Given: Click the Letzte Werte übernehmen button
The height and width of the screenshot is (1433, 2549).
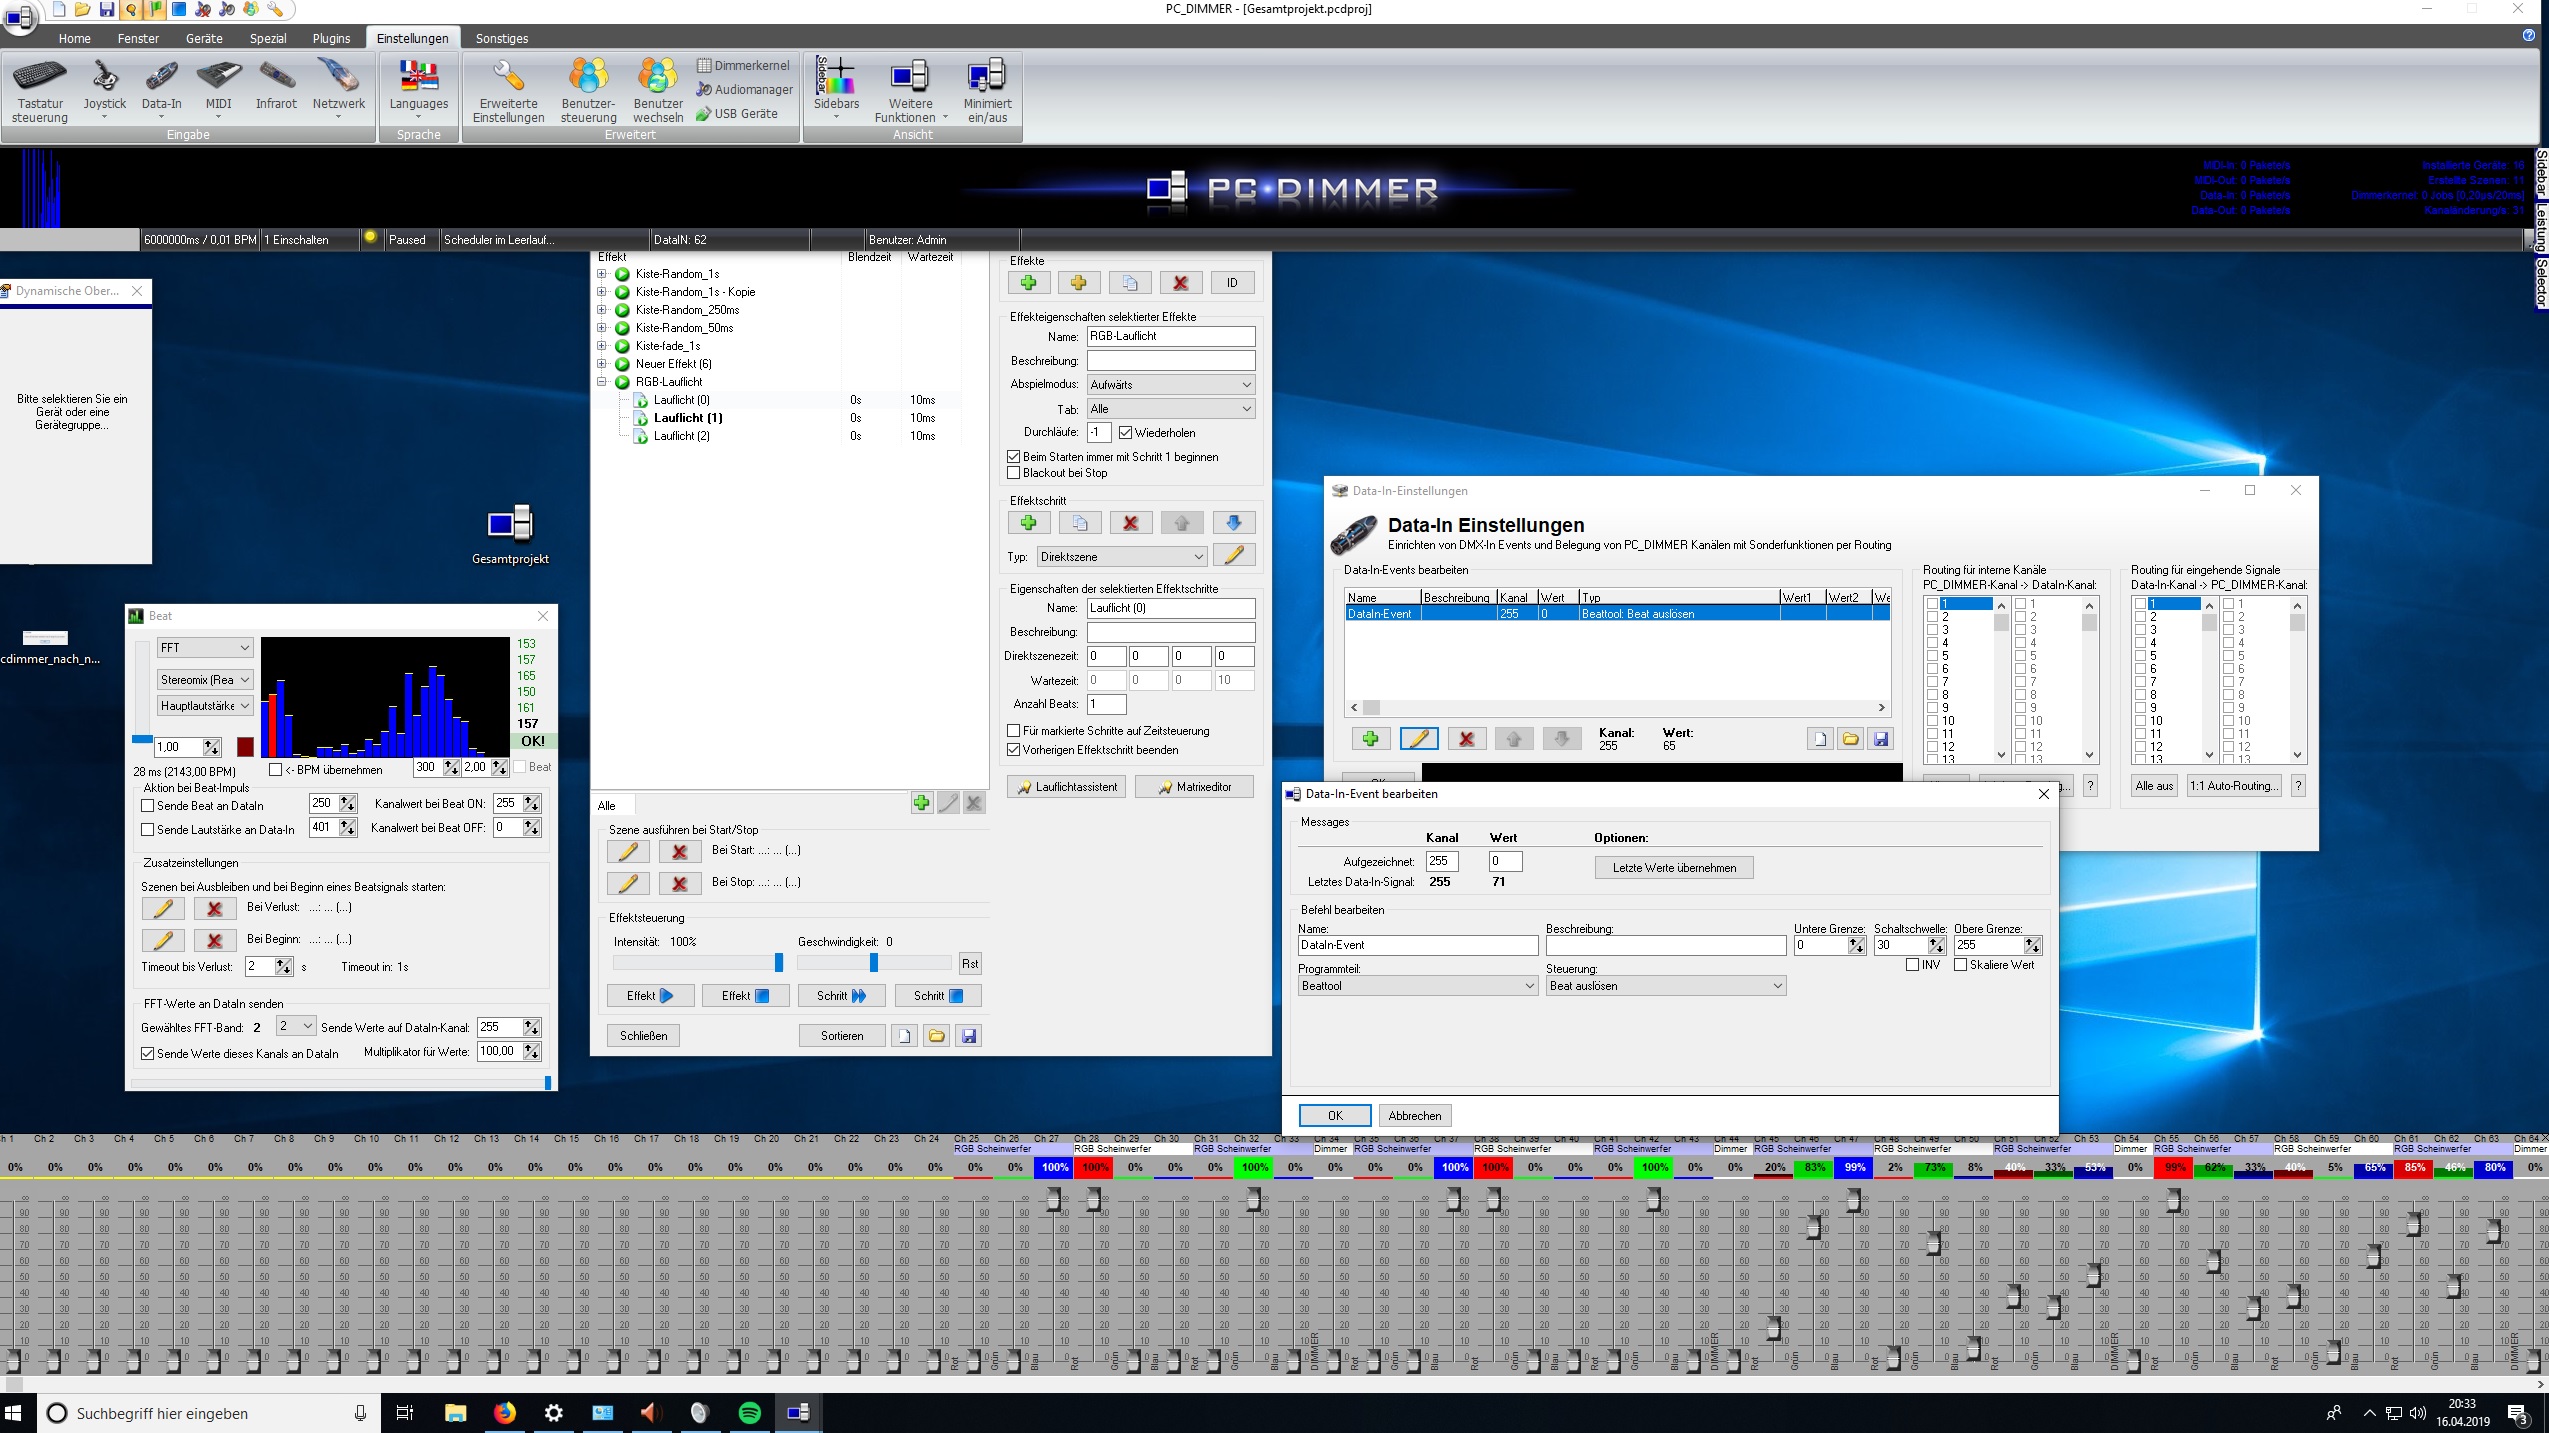Looking at the screenshot, I should click(1673, 868).
